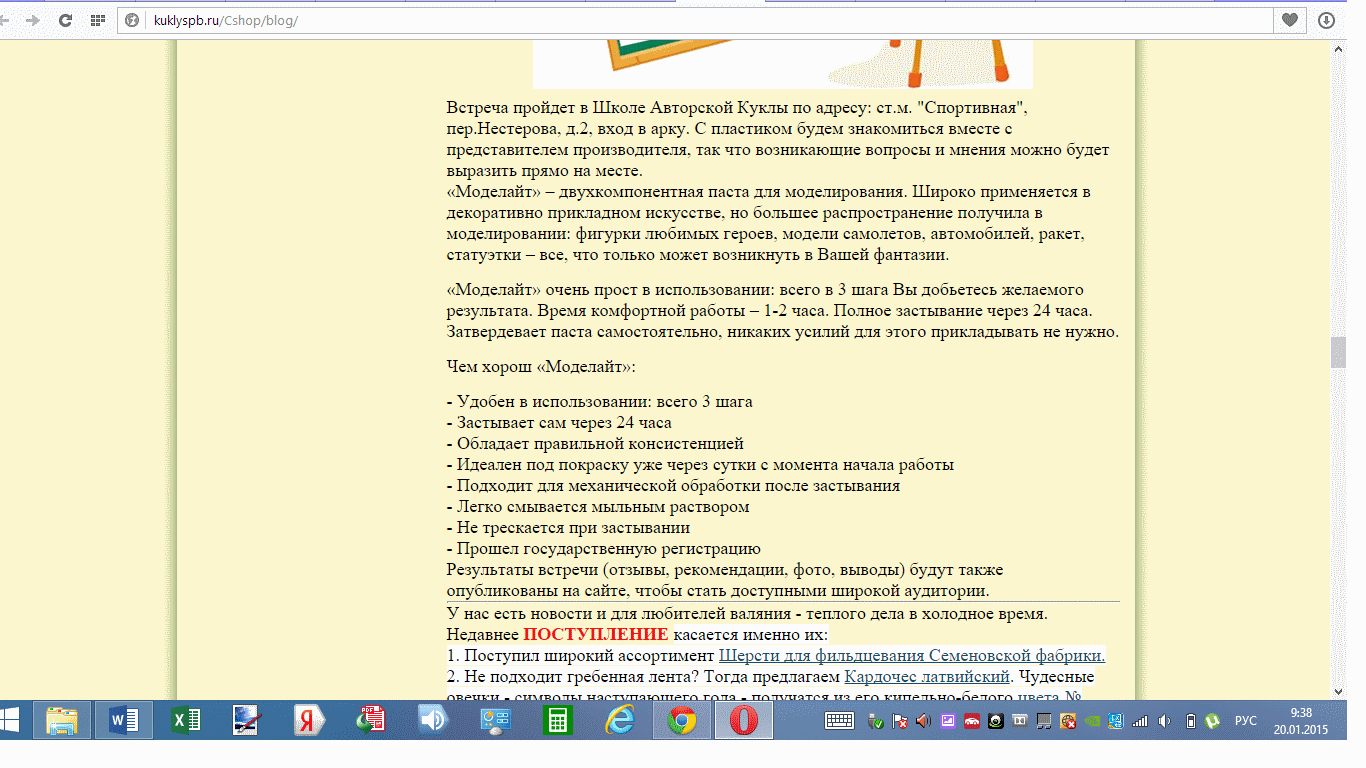
Task: Click the easel illustration image at top
Action: pos(782,64)
